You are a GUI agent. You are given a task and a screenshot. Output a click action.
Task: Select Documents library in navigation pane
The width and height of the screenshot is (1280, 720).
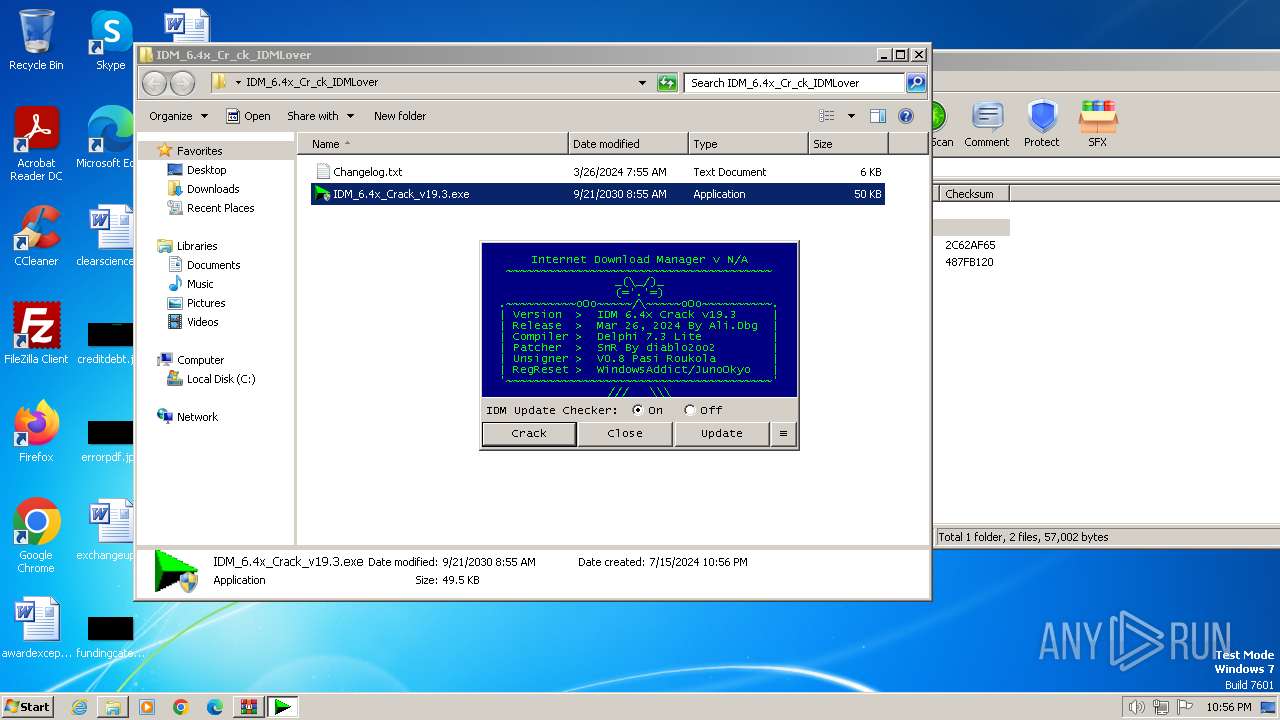(213, 265)
